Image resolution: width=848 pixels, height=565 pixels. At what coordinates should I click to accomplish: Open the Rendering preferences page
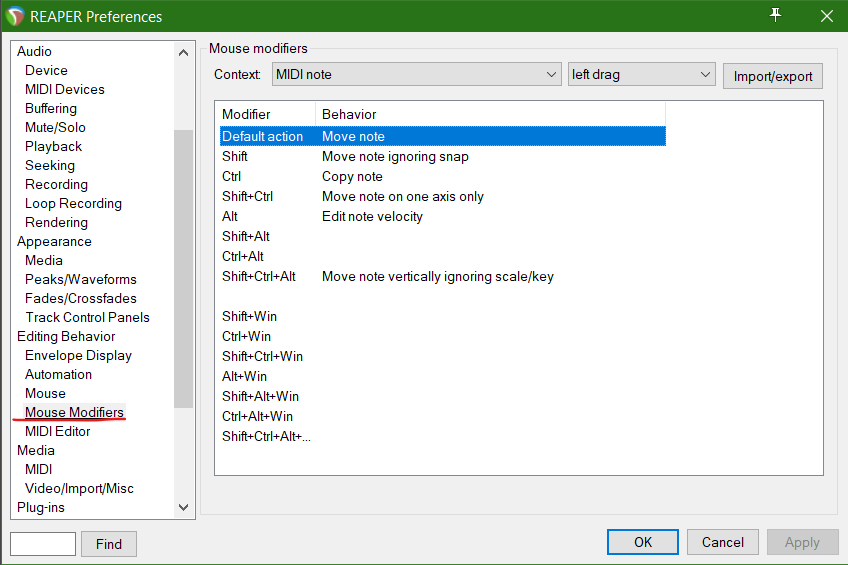[x=56, y=222]
